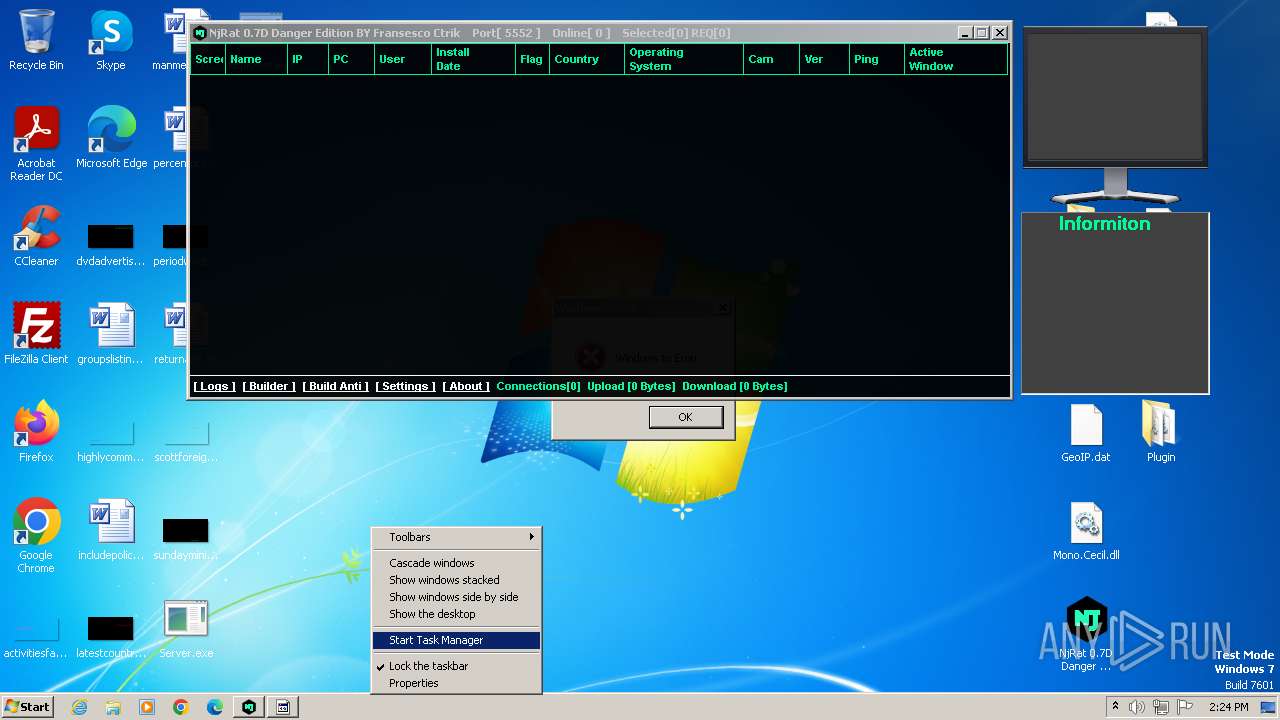The height and width of the screenshot is (720, 1280).
Task: Choose Show windows side by side
Action: click(456, 597)
